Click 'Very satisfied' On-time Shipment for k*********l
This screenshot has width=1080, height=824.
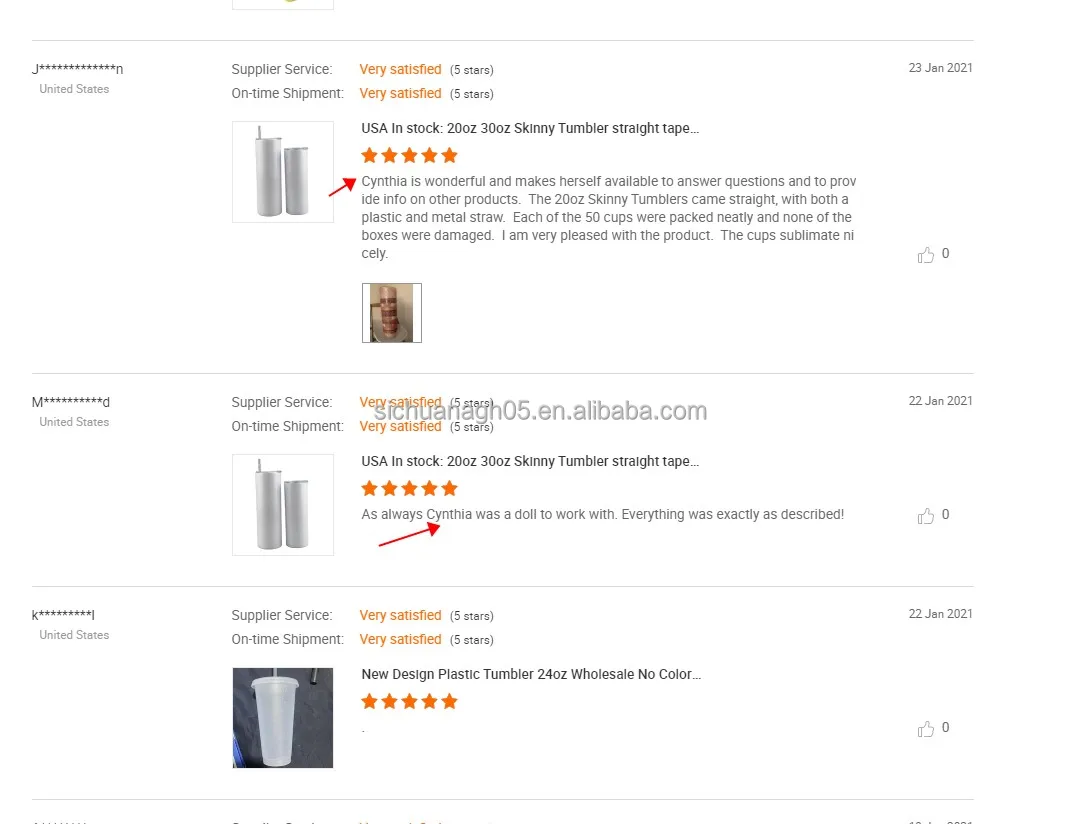click(400, 639)
